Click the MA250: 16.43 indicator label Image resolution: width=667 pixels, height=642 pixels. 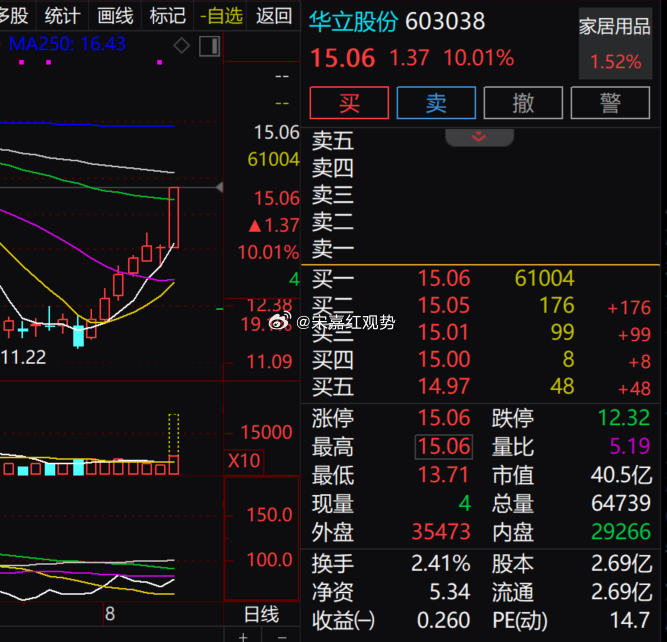pyautogui.click(x=67, y=43)
